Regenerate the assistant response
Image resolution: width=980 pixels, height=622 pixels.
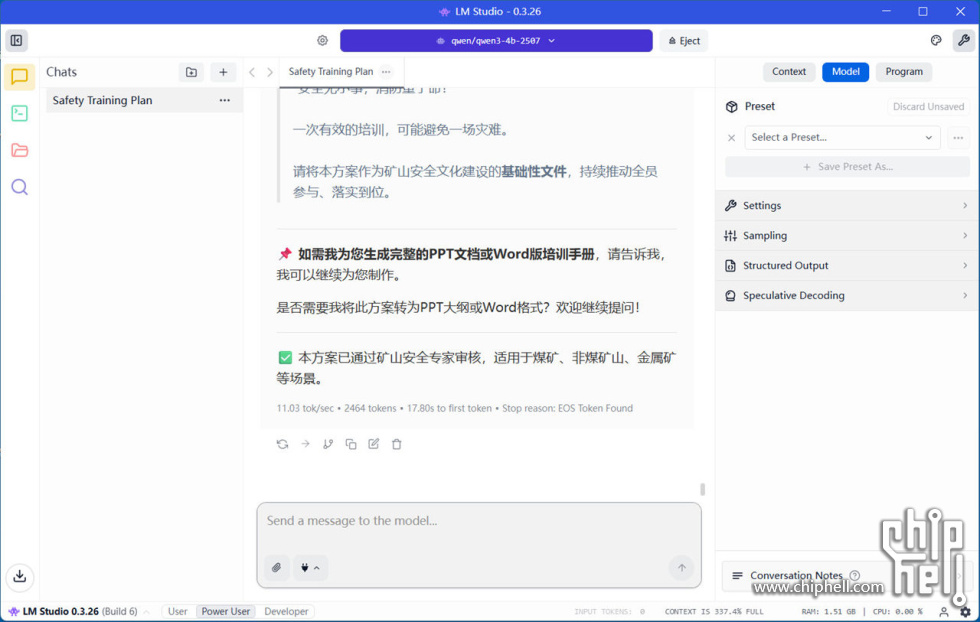[282, 444]
